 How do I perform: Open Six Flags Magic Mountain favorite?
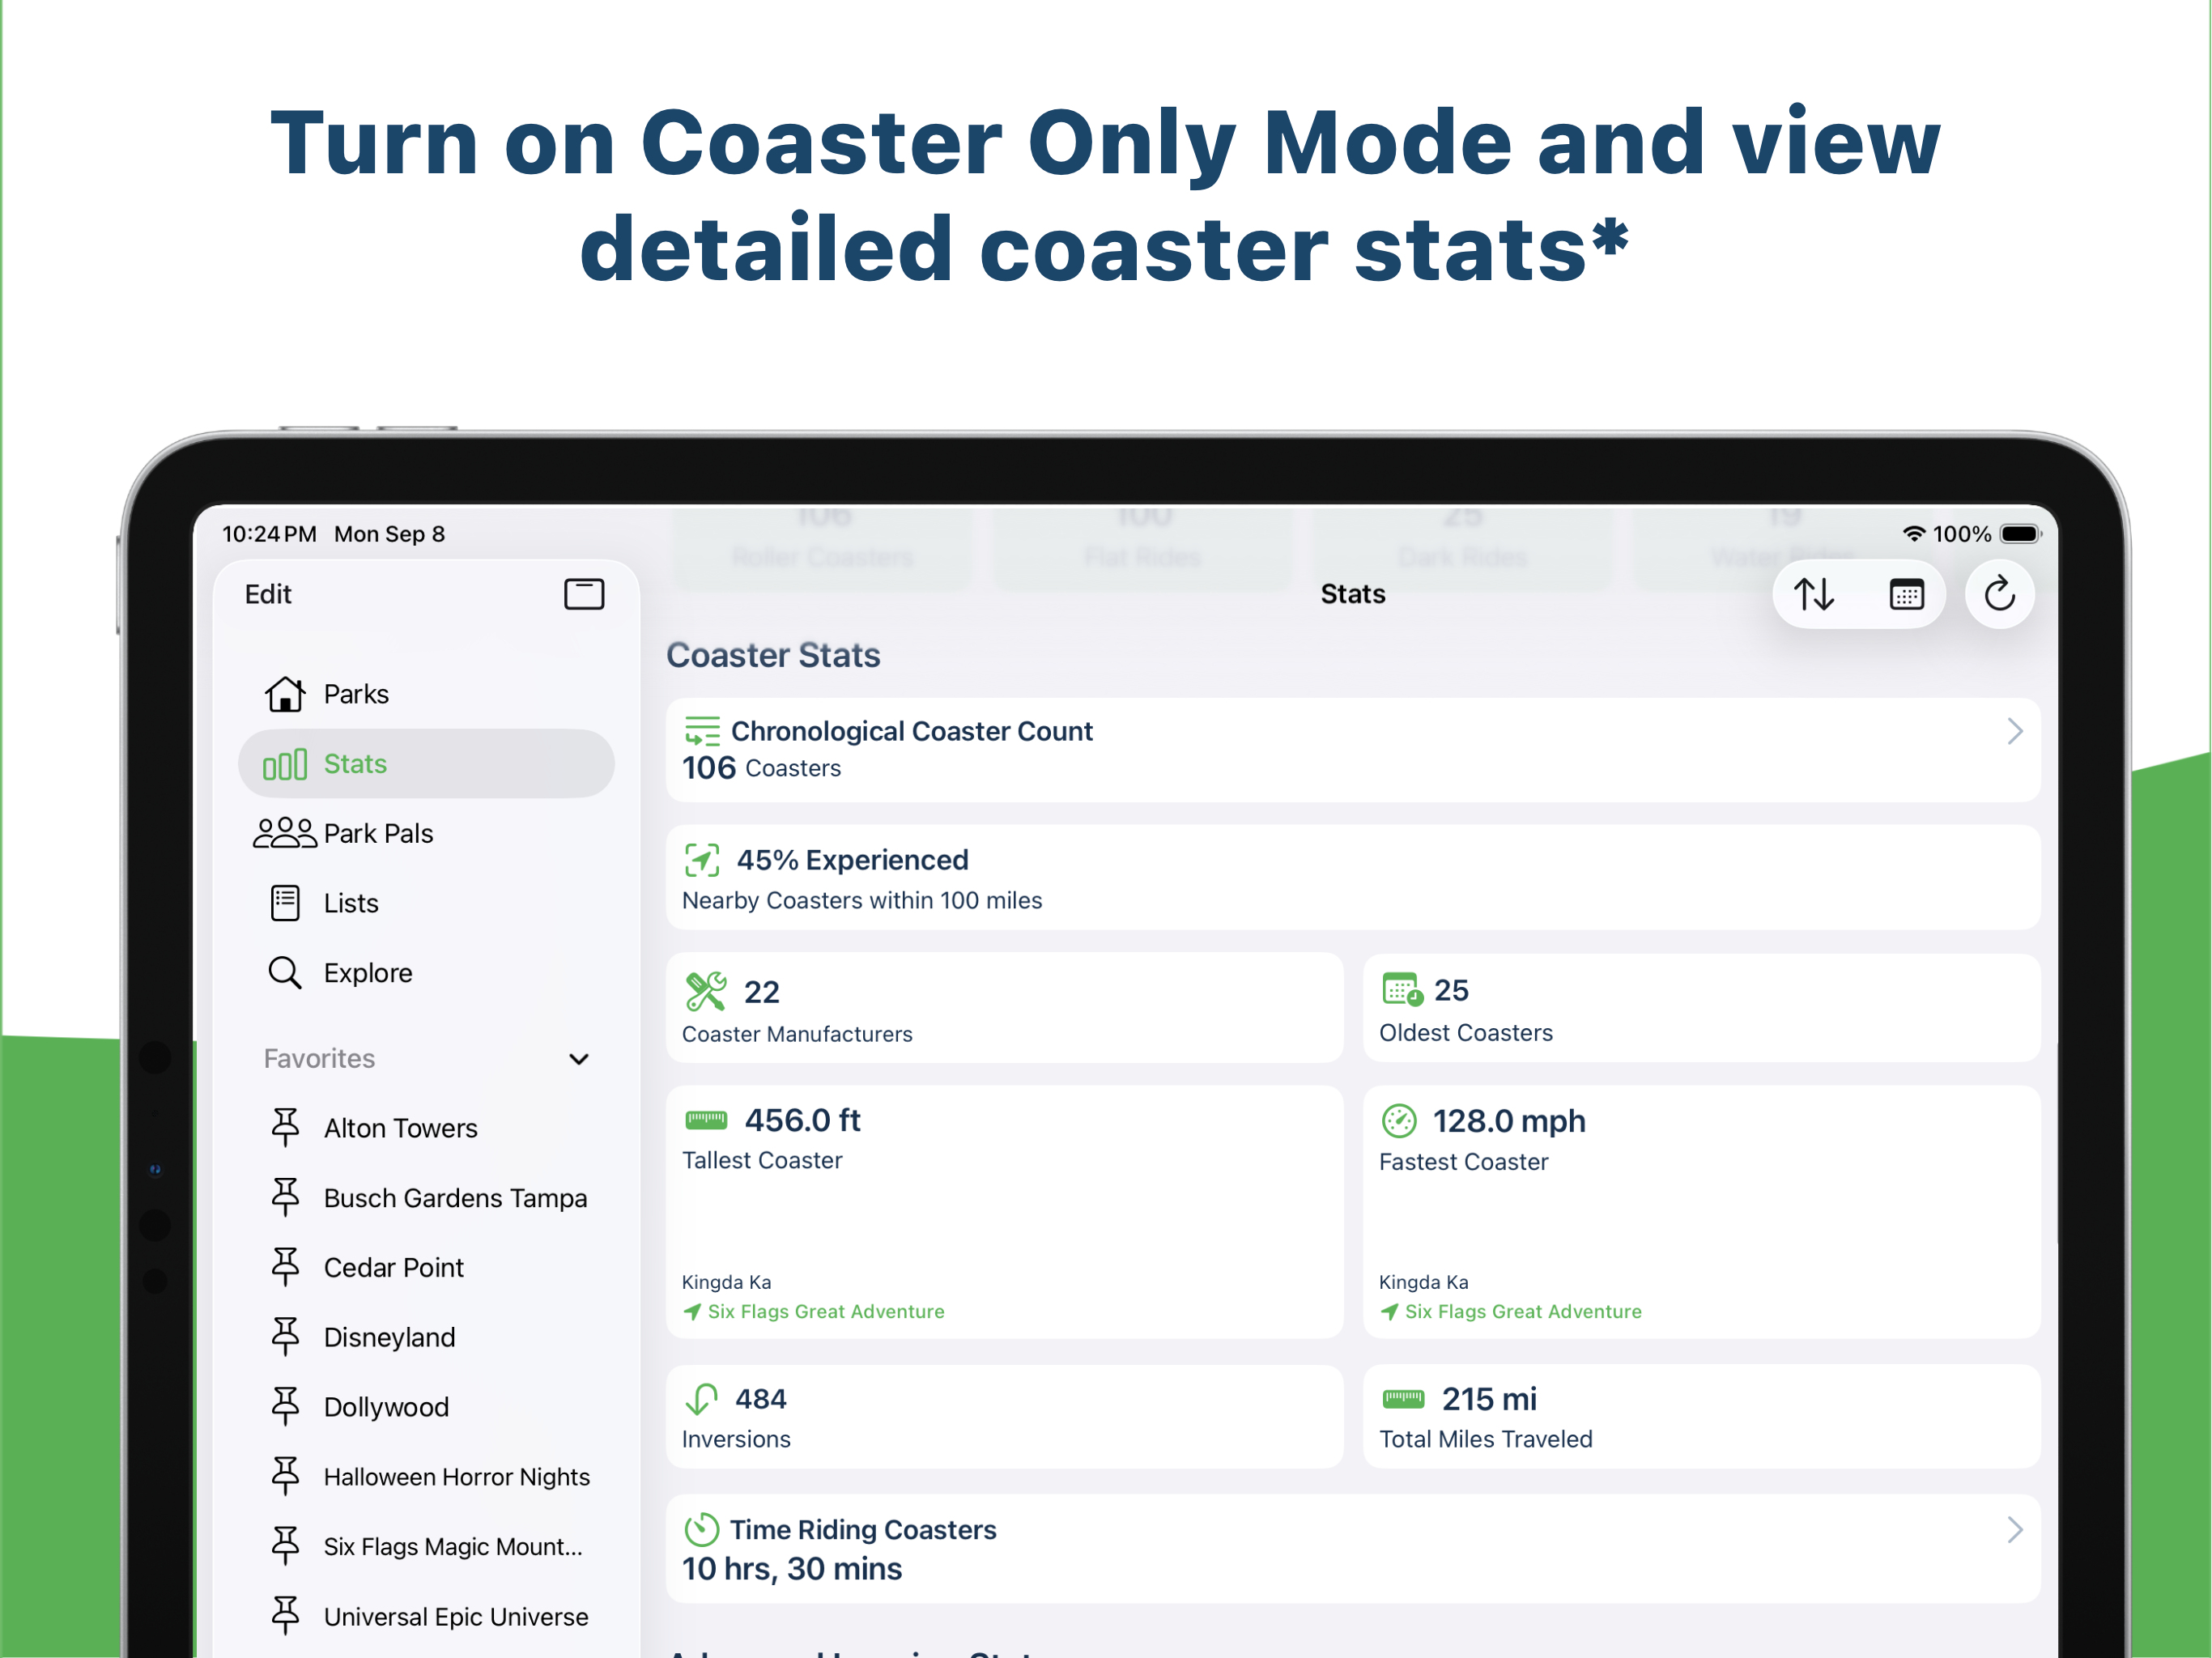(x=426, y=1547)
